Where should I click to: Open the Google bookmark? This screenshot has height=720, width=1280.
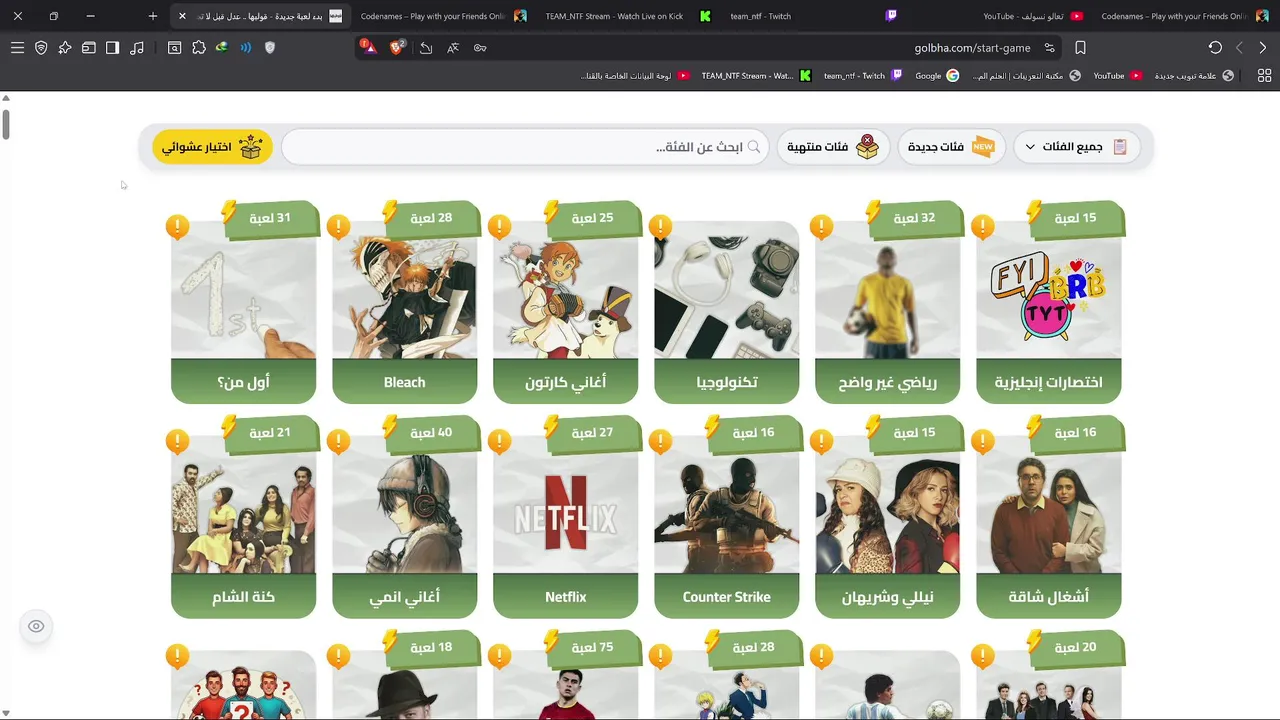(937, 76)
